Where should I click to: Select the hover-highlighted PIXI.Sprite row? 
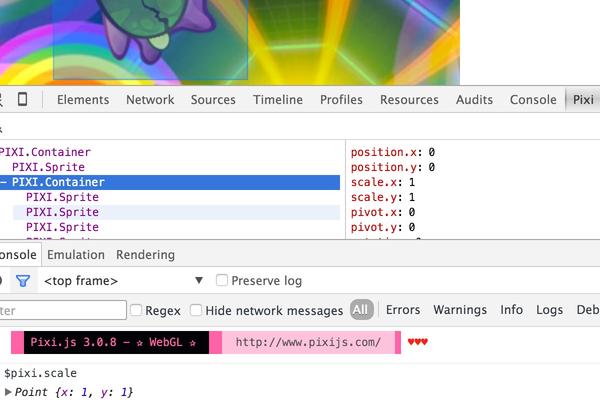[176, 212]
